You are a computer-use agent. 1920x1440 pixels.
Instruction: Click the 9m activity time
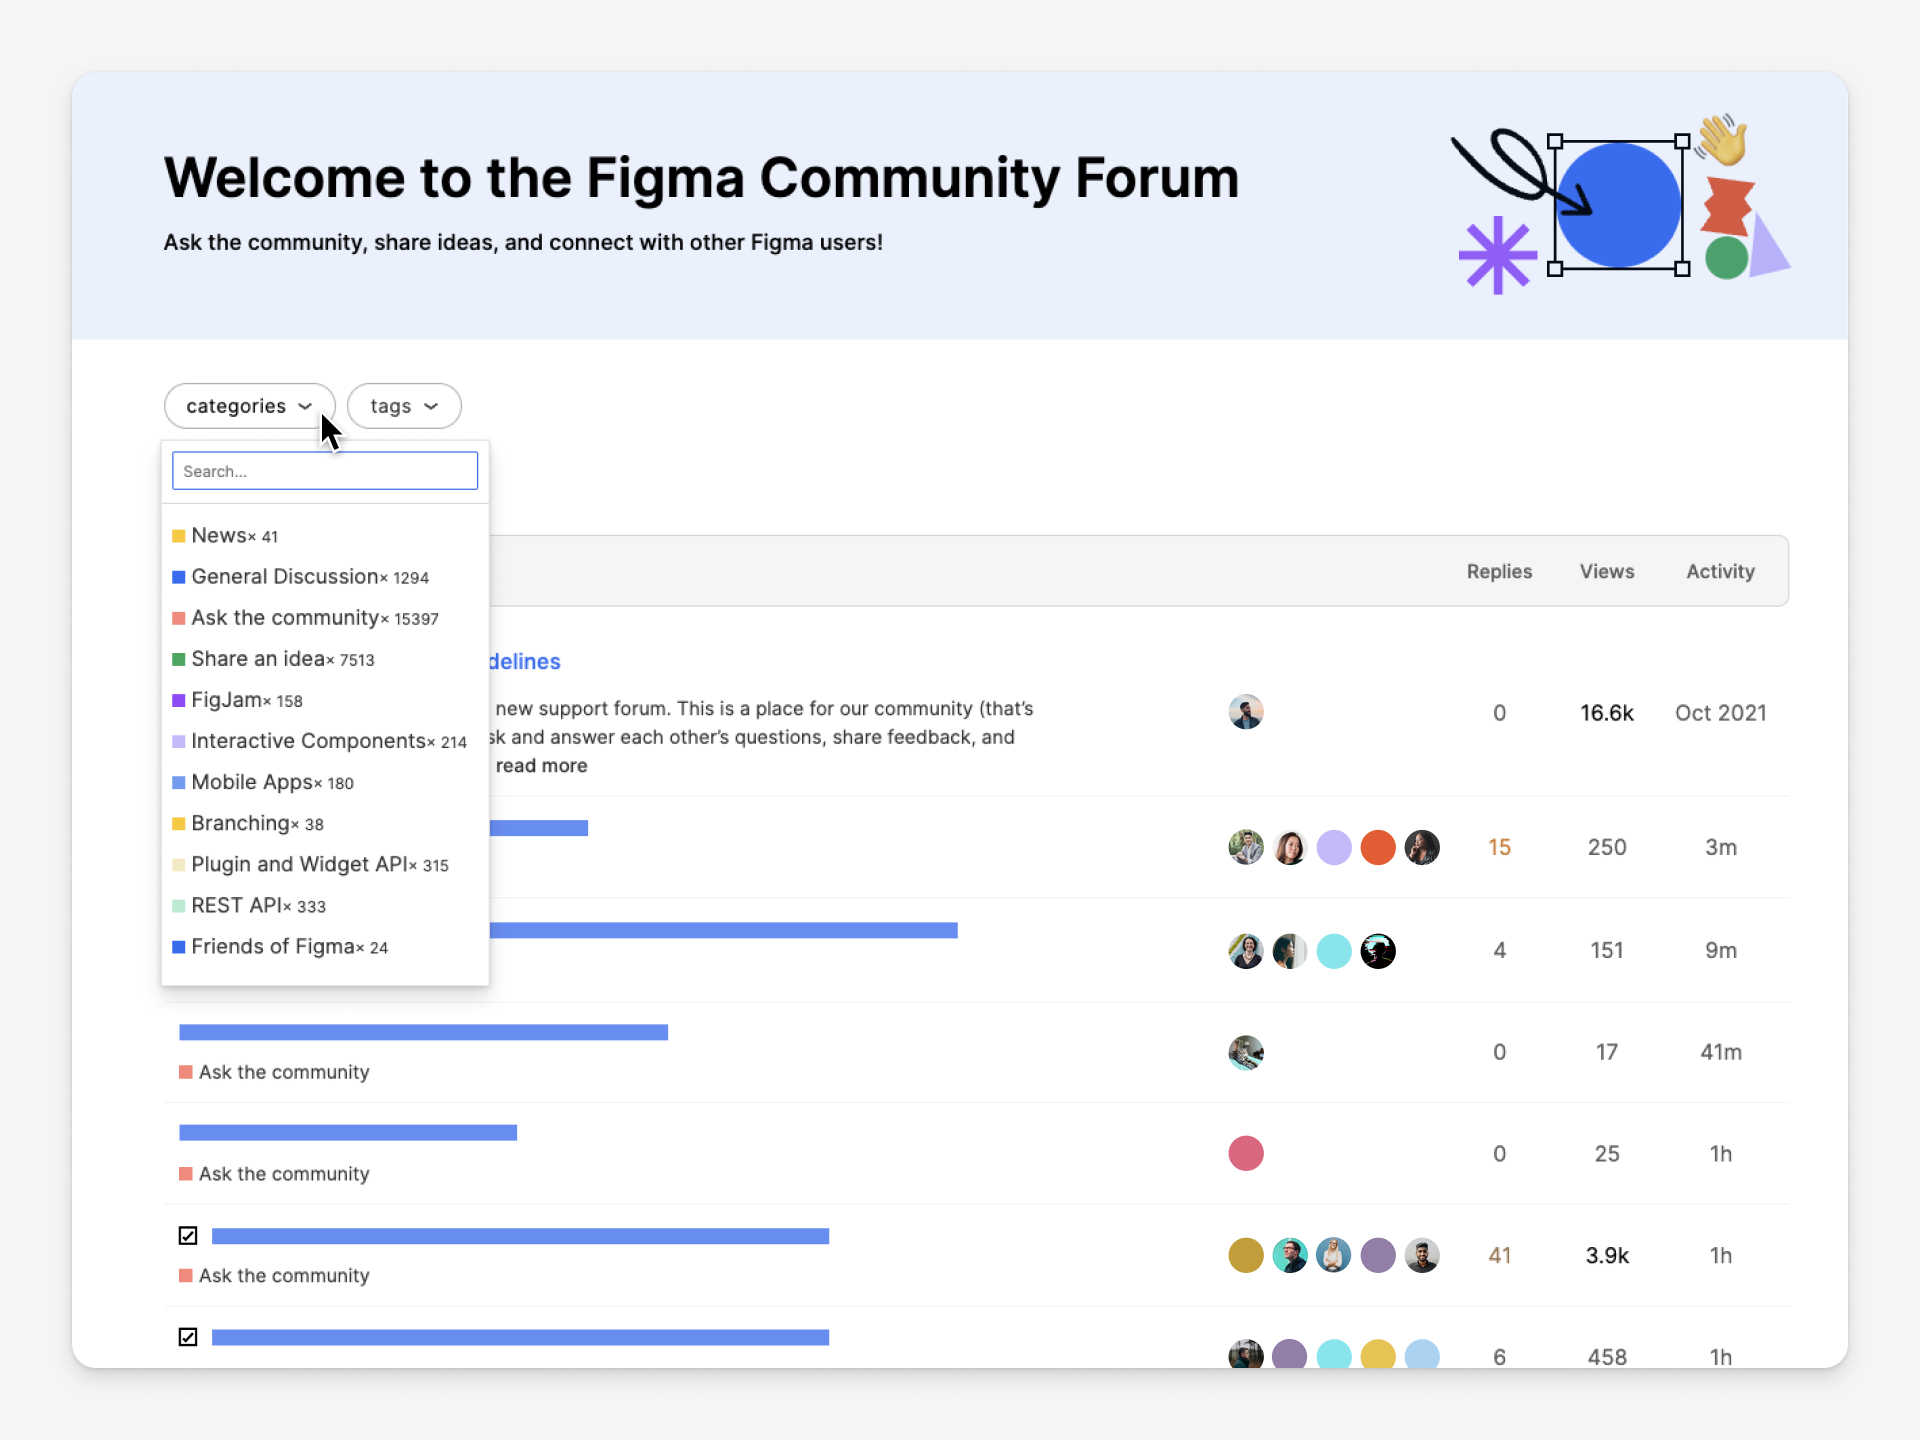1720,950
